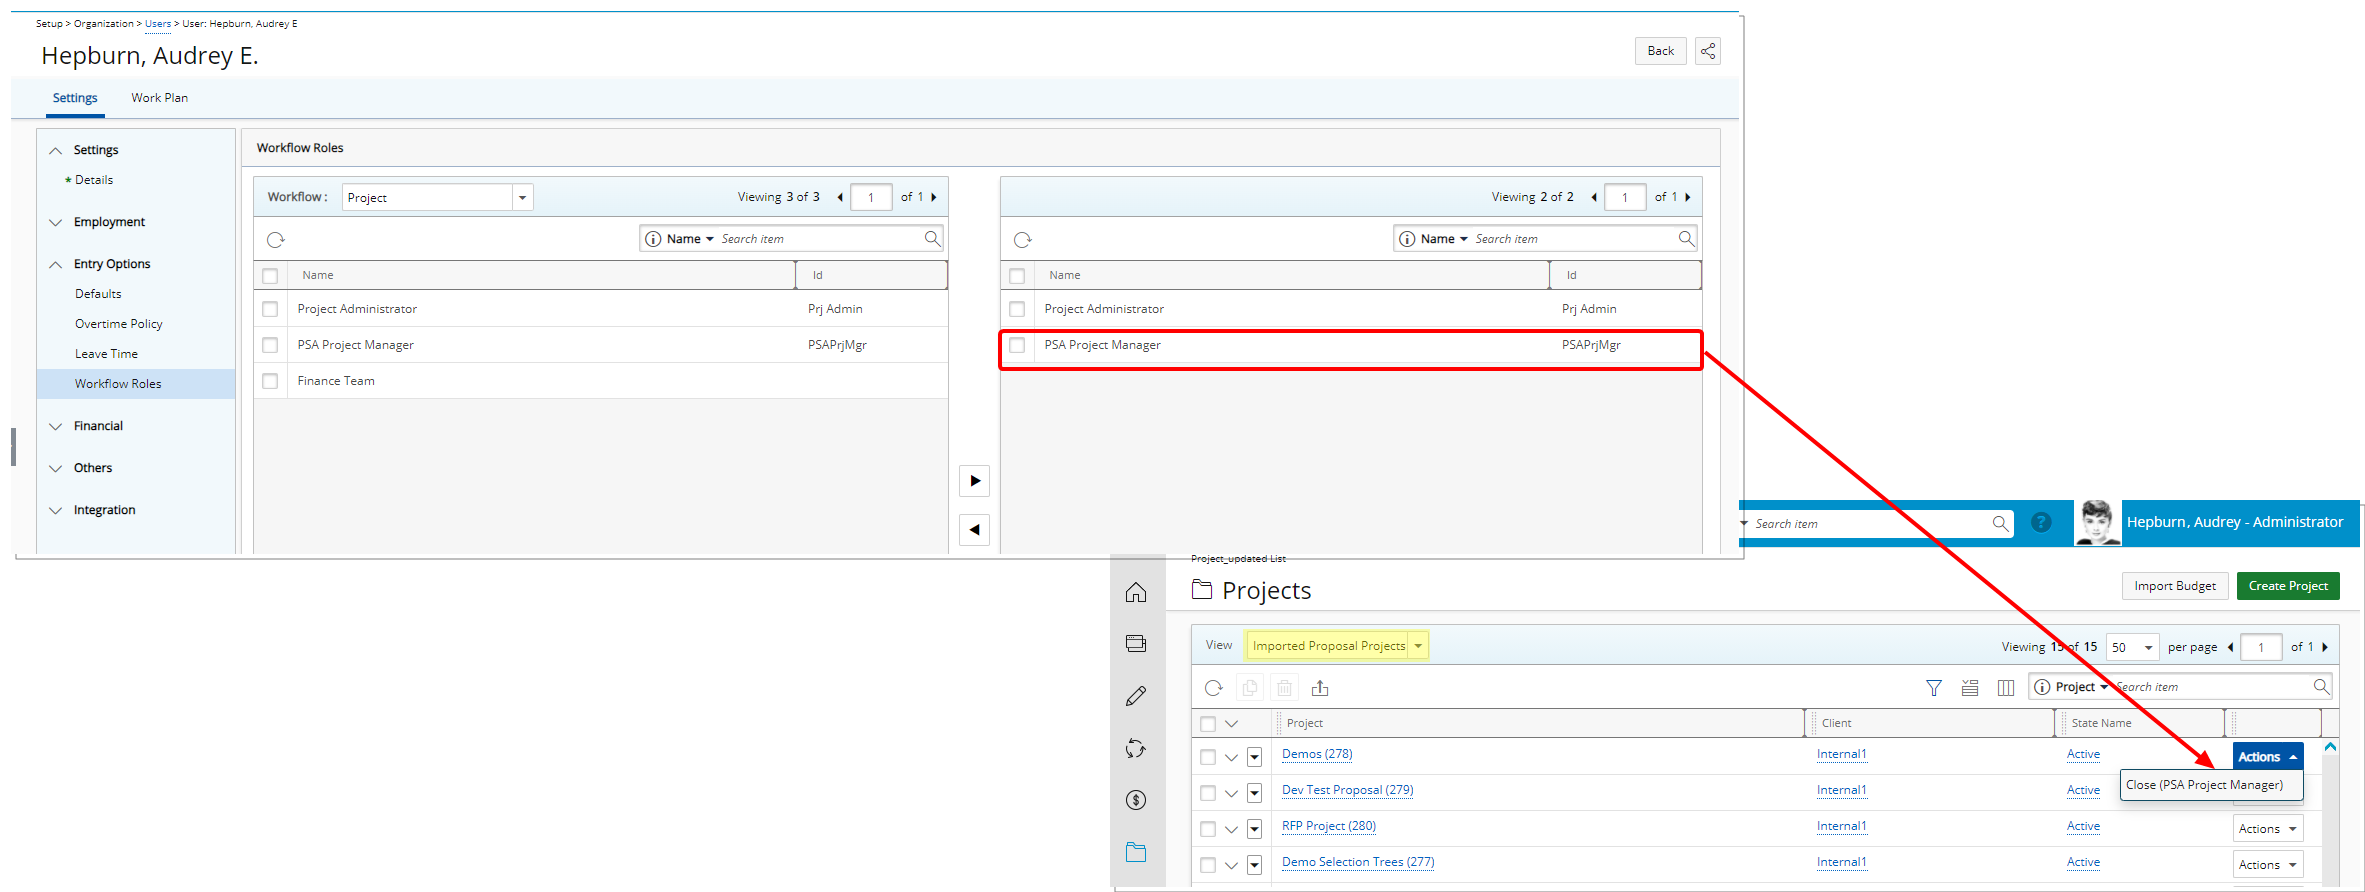Go to next page in left roles list
2365x892 pixels.
point(934,197)
